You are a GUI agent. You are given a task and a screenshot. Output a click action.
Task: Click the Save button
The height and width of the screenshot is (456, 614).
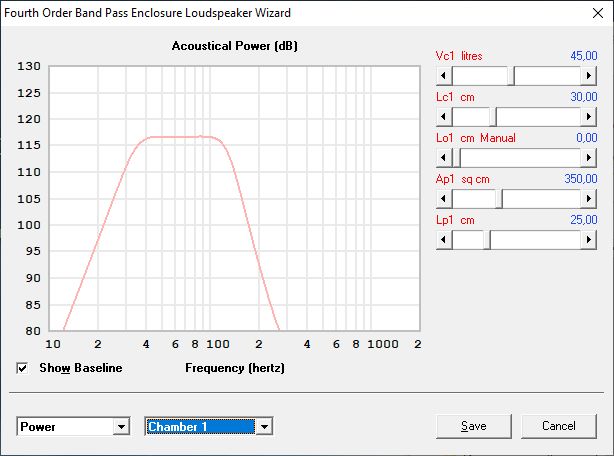pyautogui.click(x=473, y=426)
